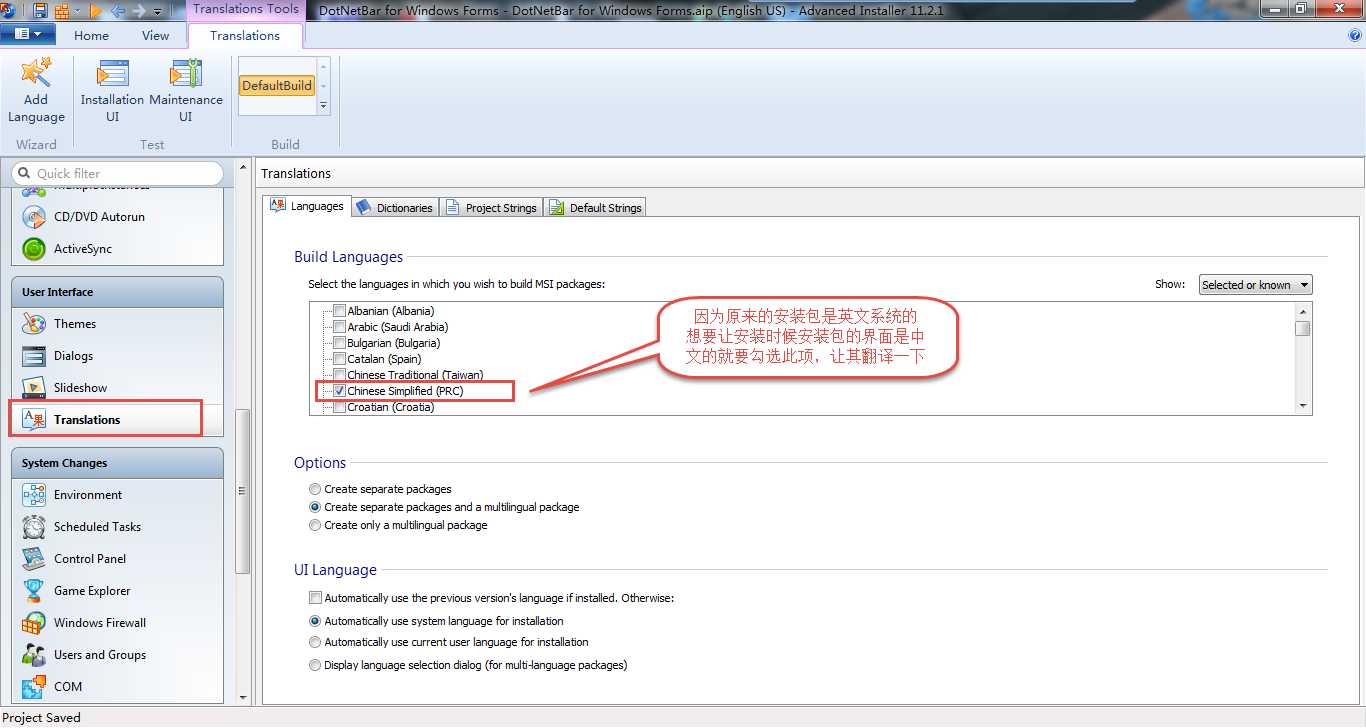Expand the Build gallery list
Viewport: 1366px width, 728px height.
tap(323, 105)
